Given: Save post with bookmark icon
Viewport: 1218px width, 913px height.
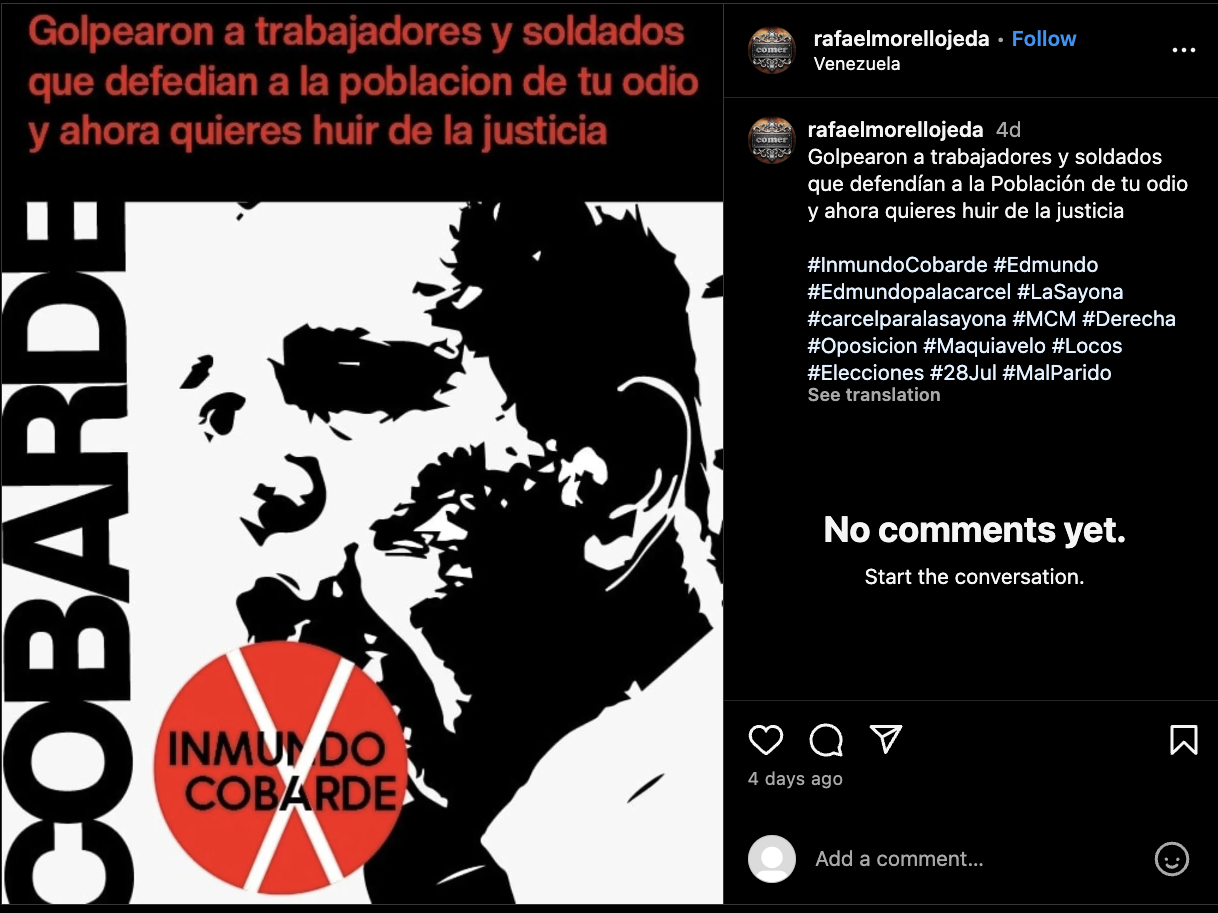Looking at the screenshot, I should click(1184, 740).
